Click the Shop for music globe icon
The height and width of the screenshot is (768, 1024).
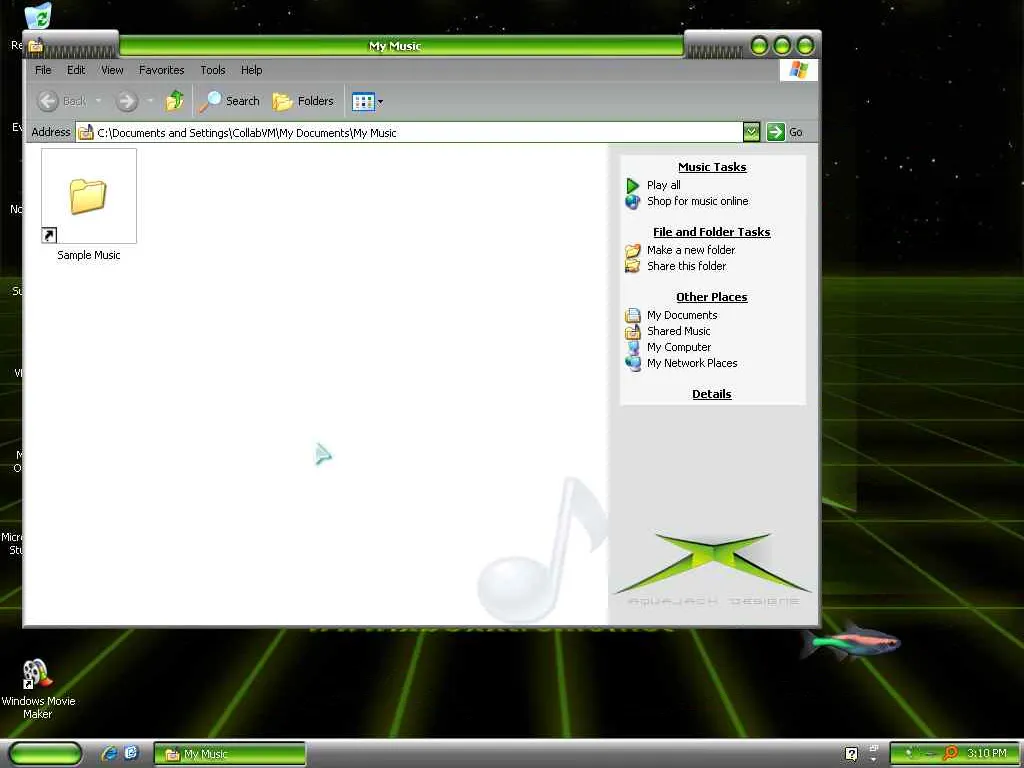pos(632,202)
